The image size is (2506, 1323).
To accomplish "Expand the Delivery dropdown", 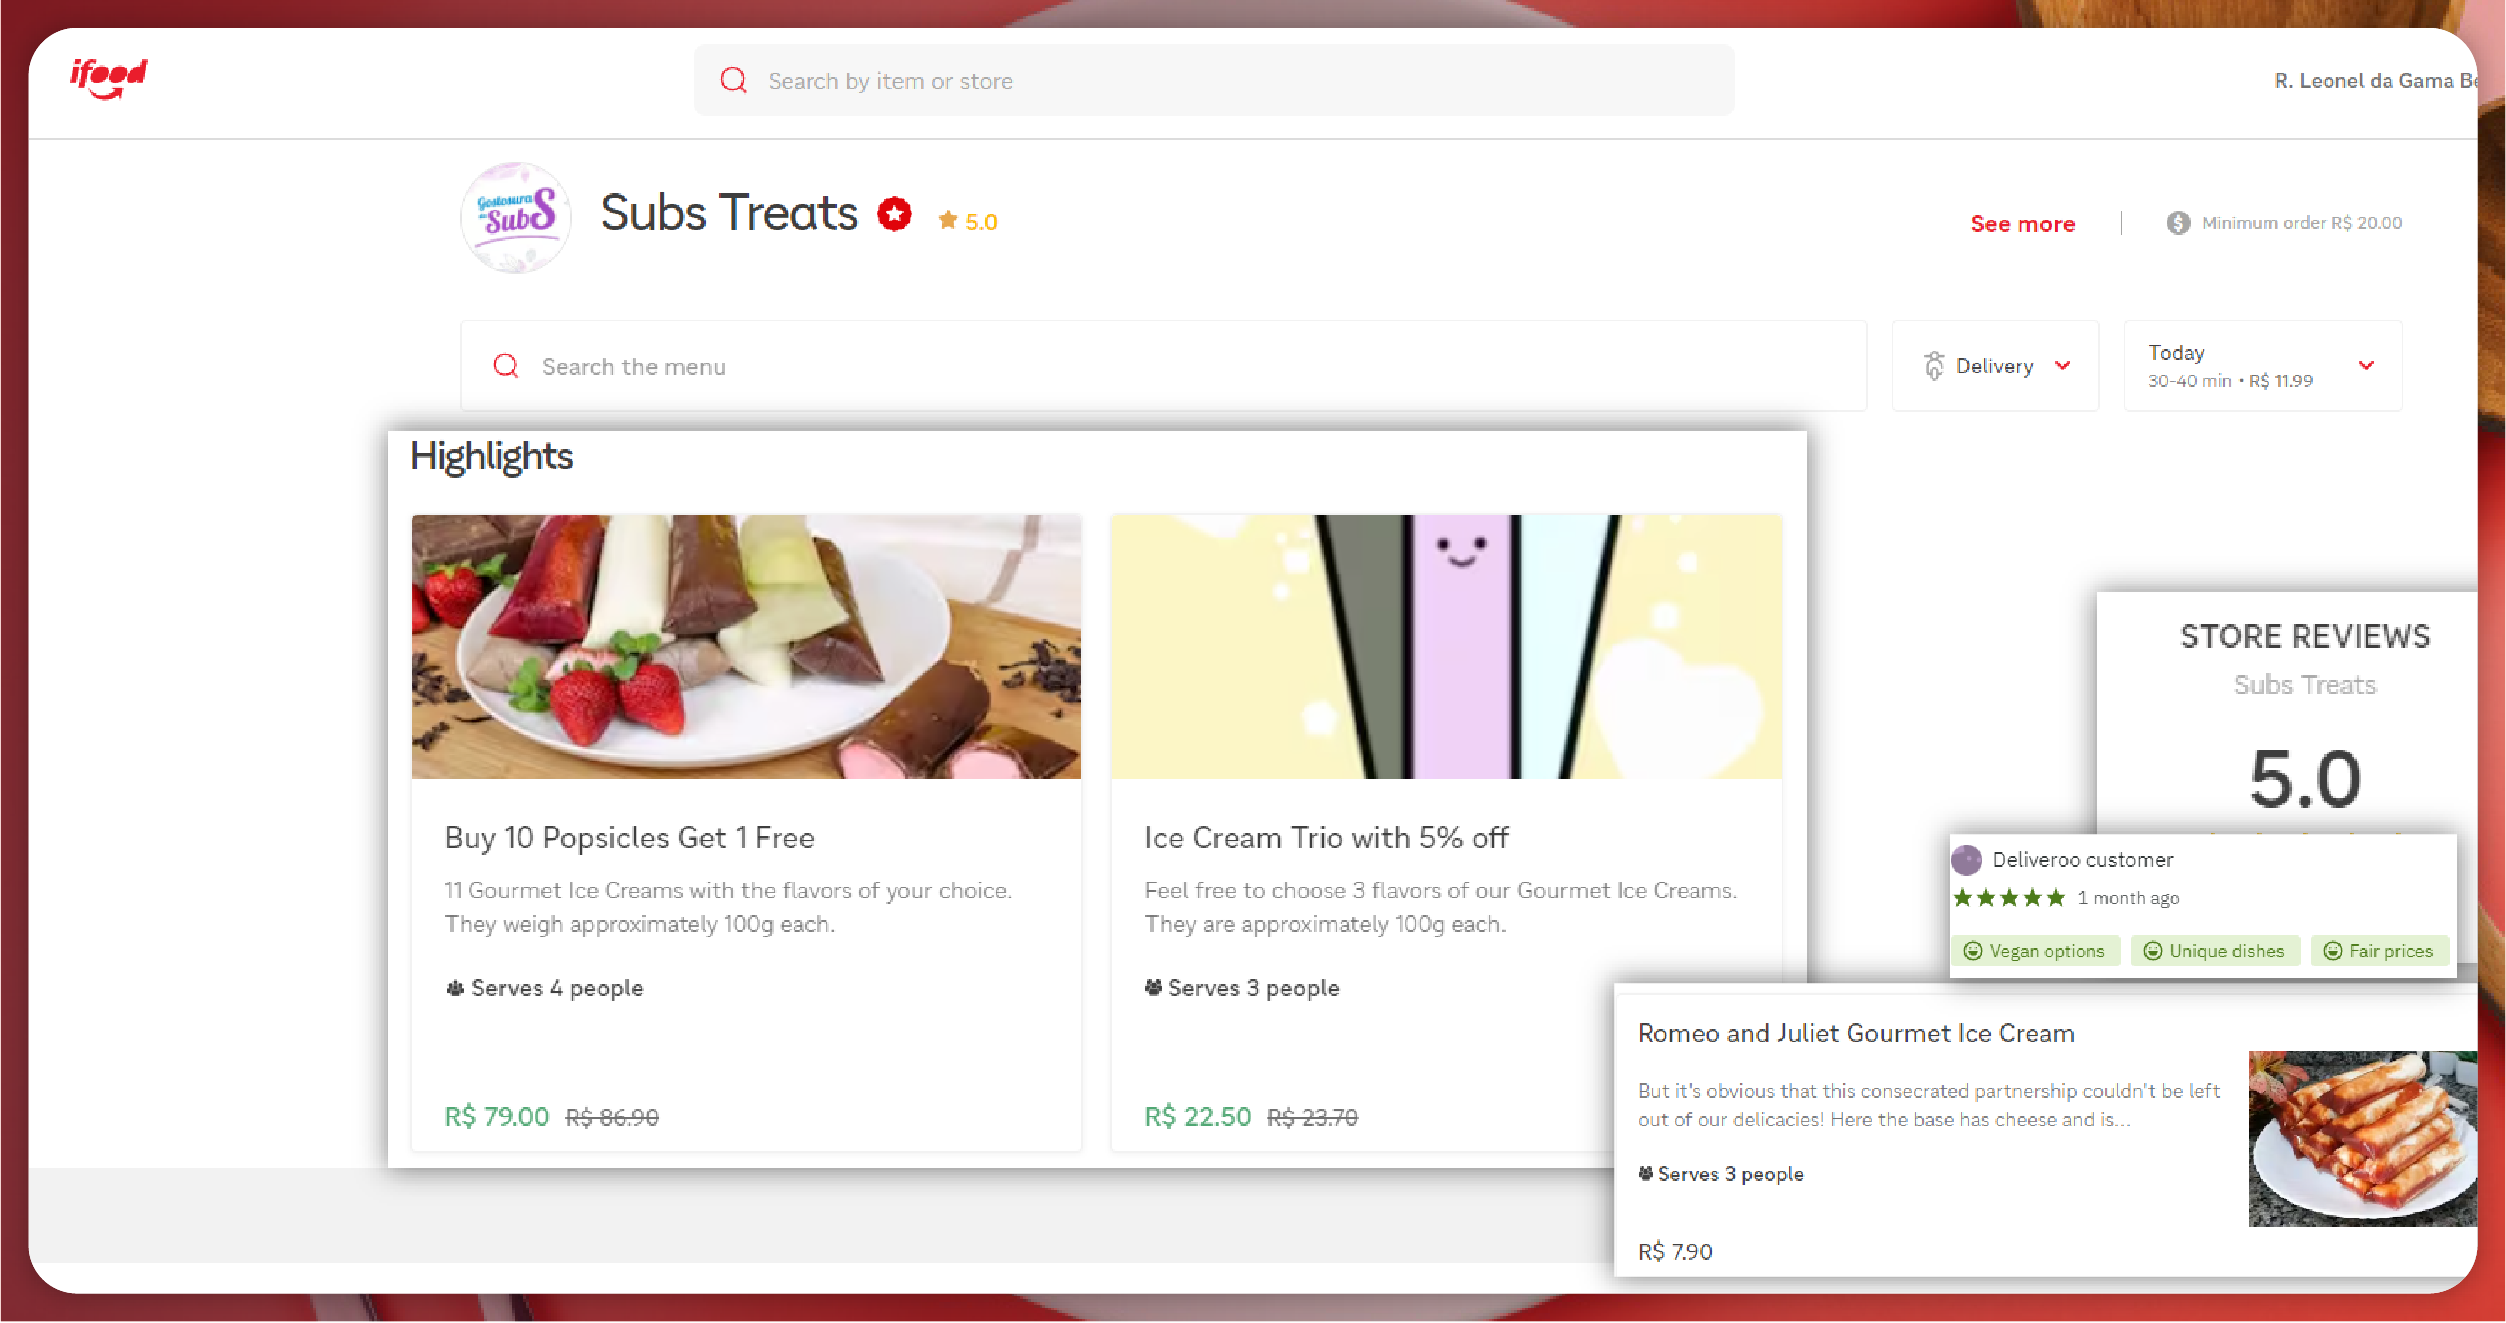I will tap(1995, 366).
